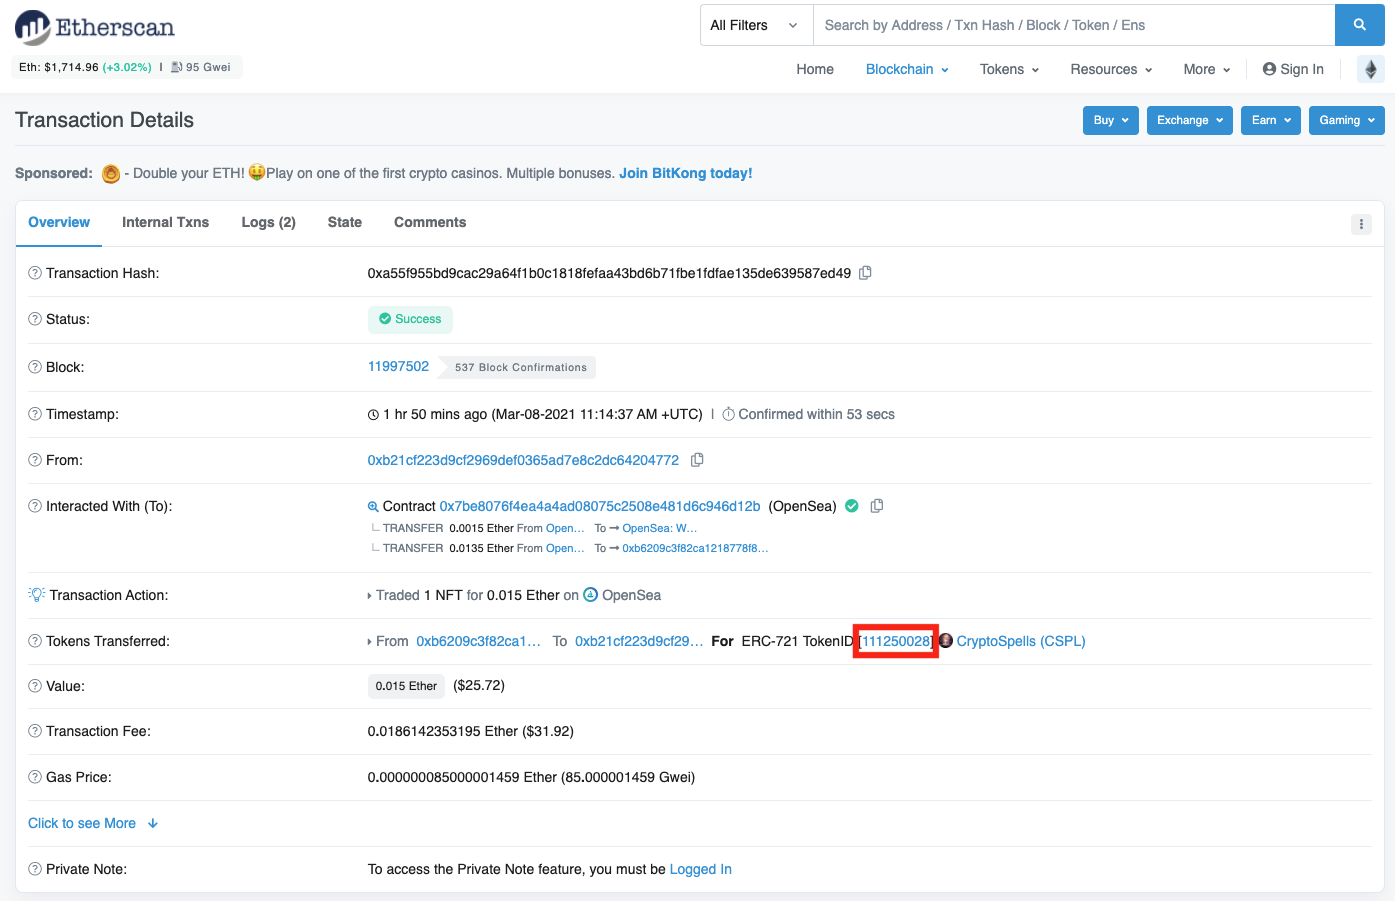The image size is (1395, 901).
Task: Click the help icon next to Interacted With
Action: [35, 506]
